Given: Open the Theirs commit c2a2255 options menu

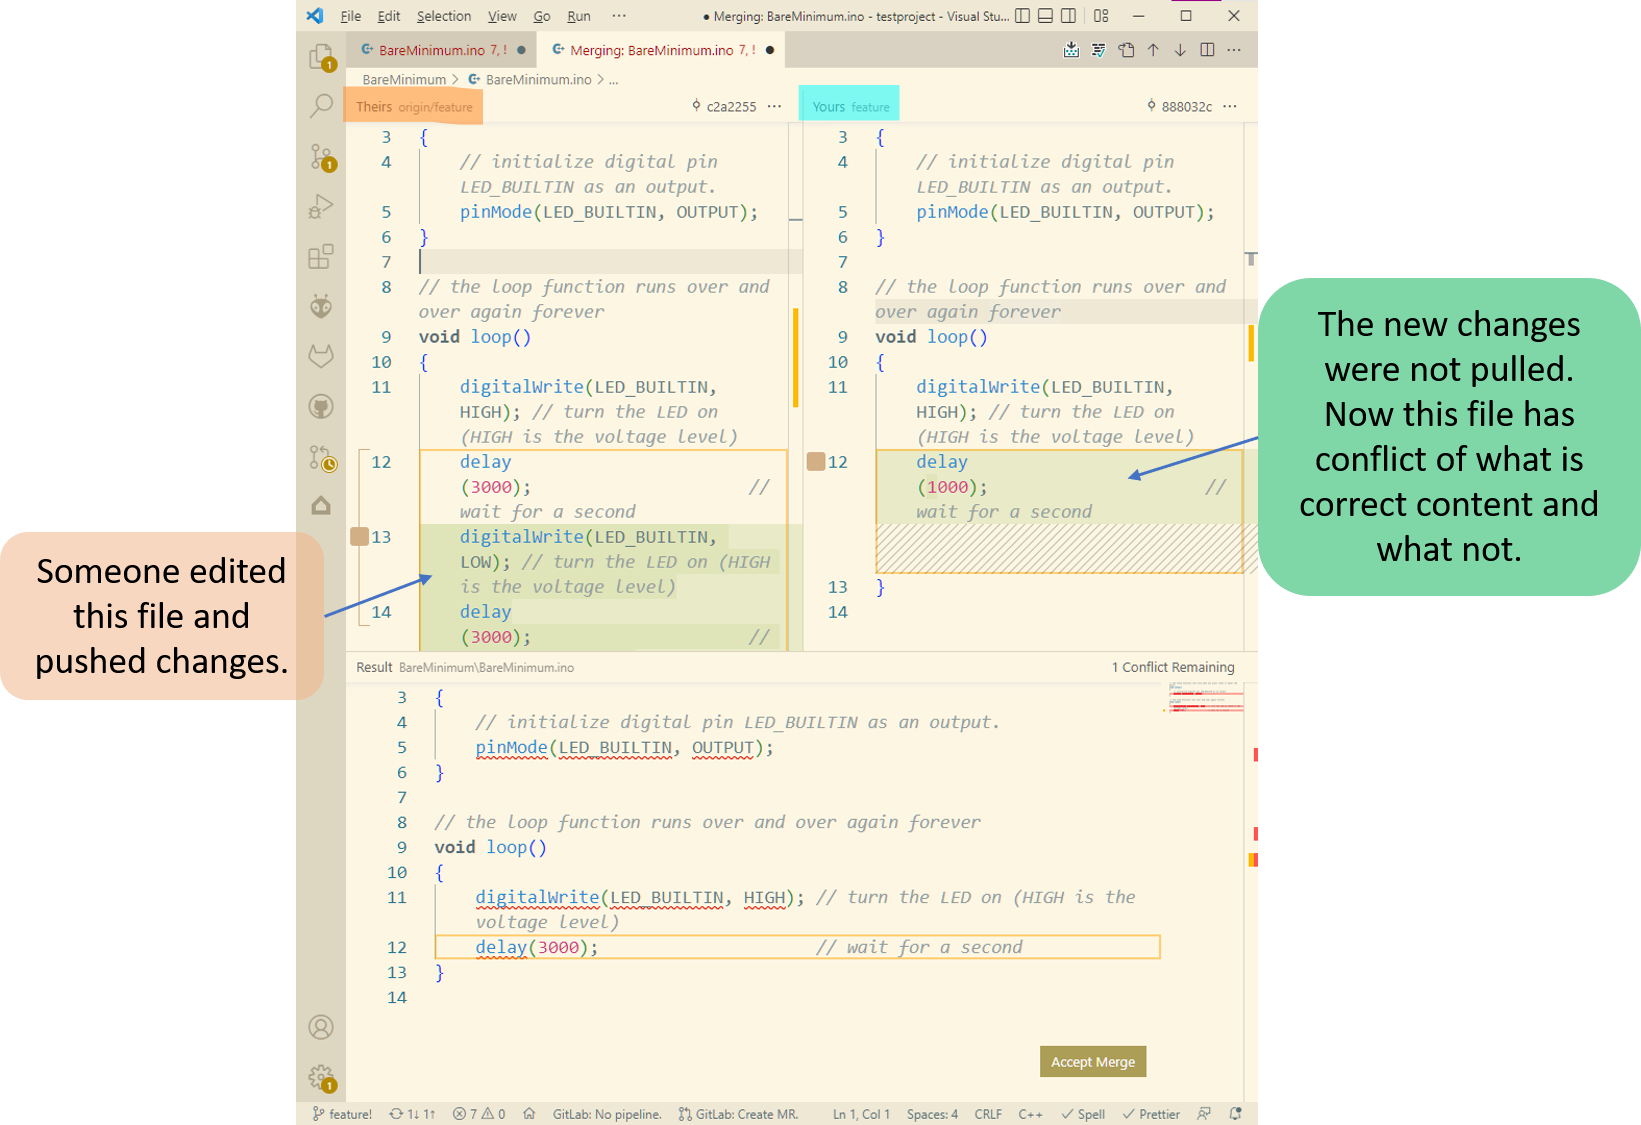Looking at the screenshot, I should point(775,105).
